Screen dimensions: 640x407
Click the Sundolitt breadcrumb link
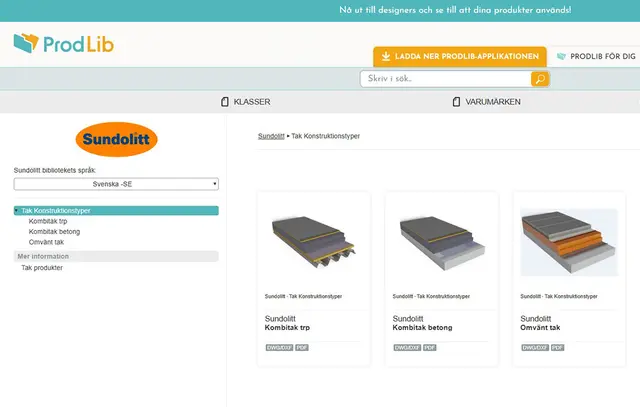coord(271,136)
